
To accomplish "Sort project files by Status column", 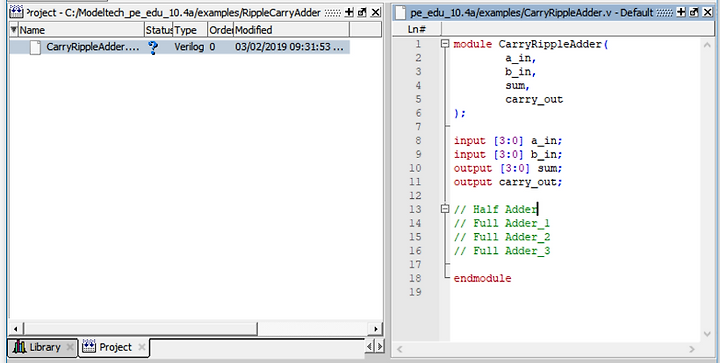I will coord(158,30).
